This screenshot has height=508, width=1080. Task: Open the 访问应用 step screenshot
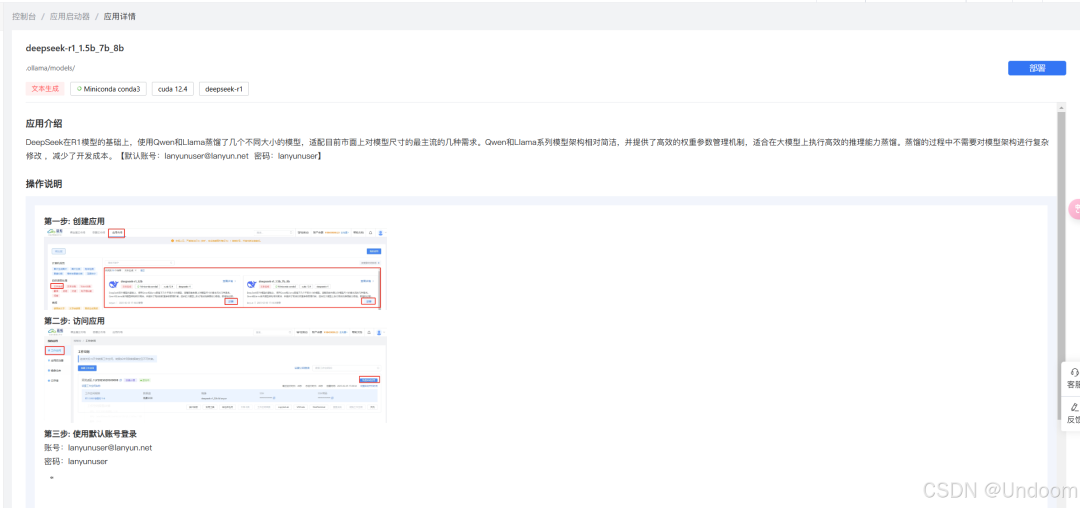[x=216, y=374]
